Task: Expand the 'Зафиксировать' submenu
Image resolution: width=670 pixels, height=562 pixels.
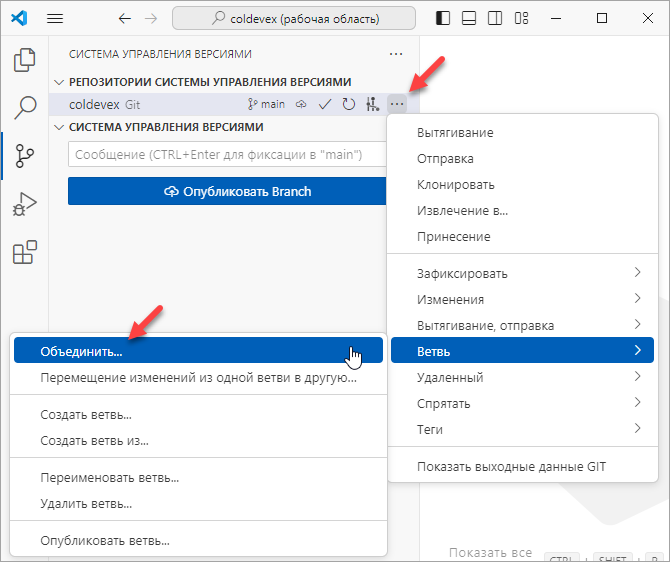Action: coord(520,273)
